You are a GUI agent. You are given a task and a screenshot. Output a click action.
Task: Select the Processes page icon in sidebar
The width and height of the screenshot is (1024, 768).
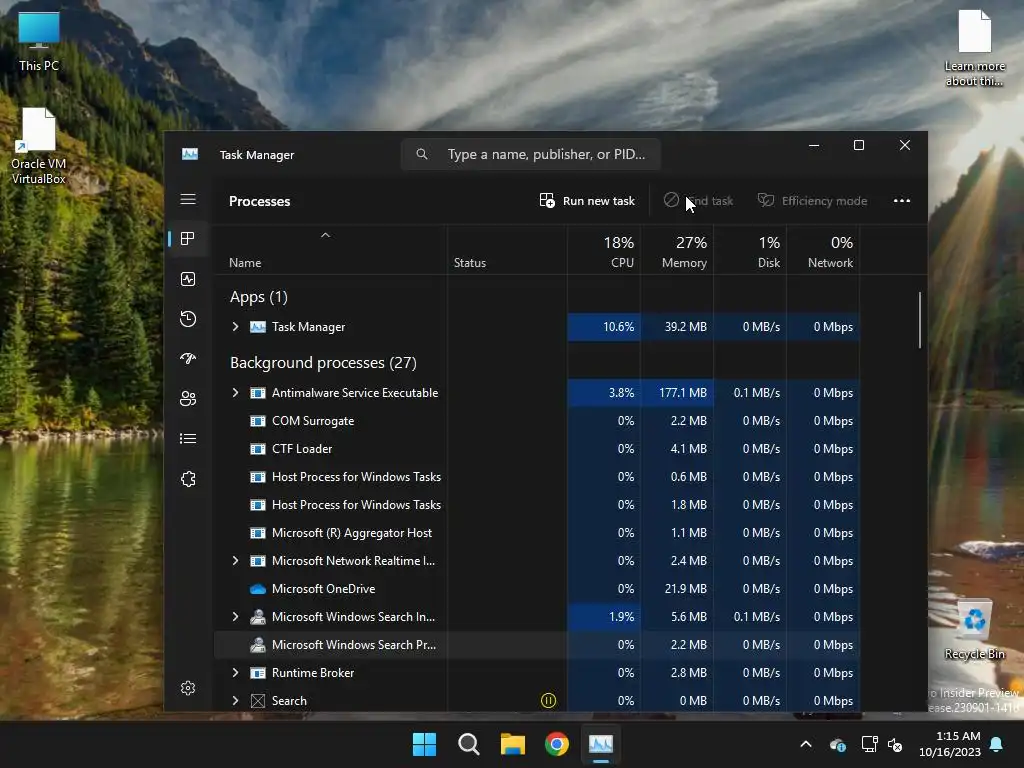tap(188, 239)
